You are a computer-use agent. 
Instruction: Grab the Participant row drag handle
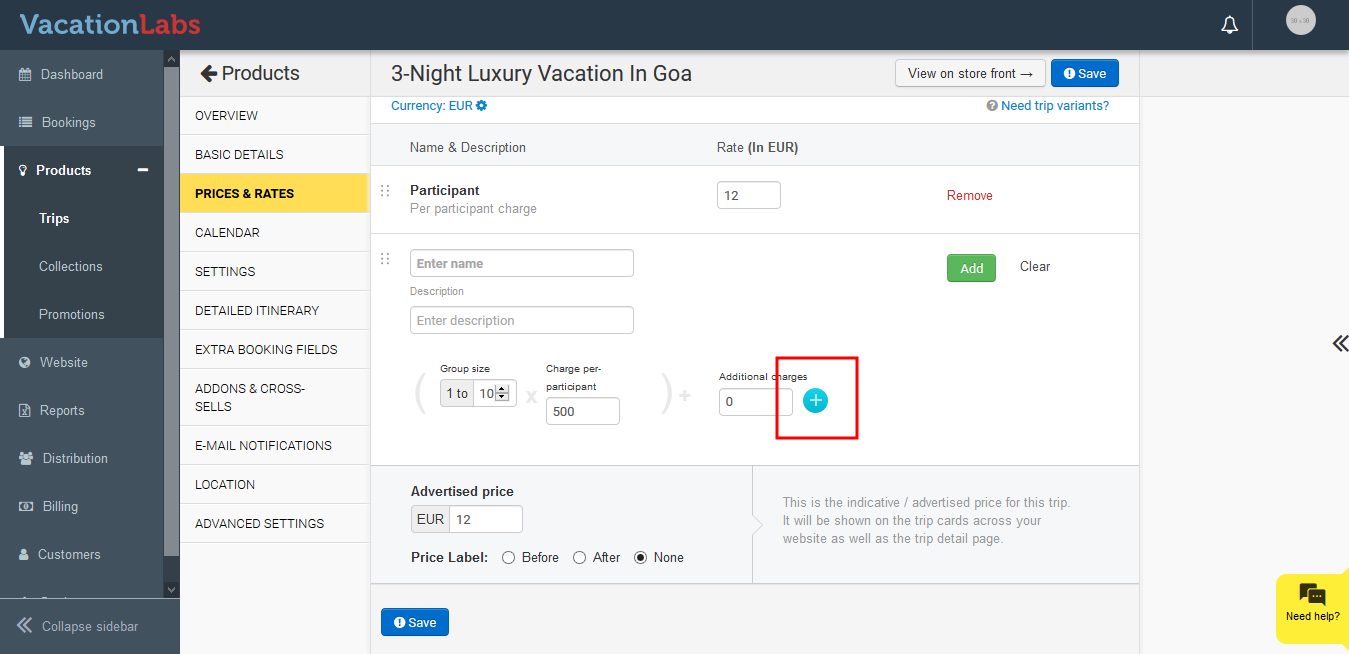[385, 191]
